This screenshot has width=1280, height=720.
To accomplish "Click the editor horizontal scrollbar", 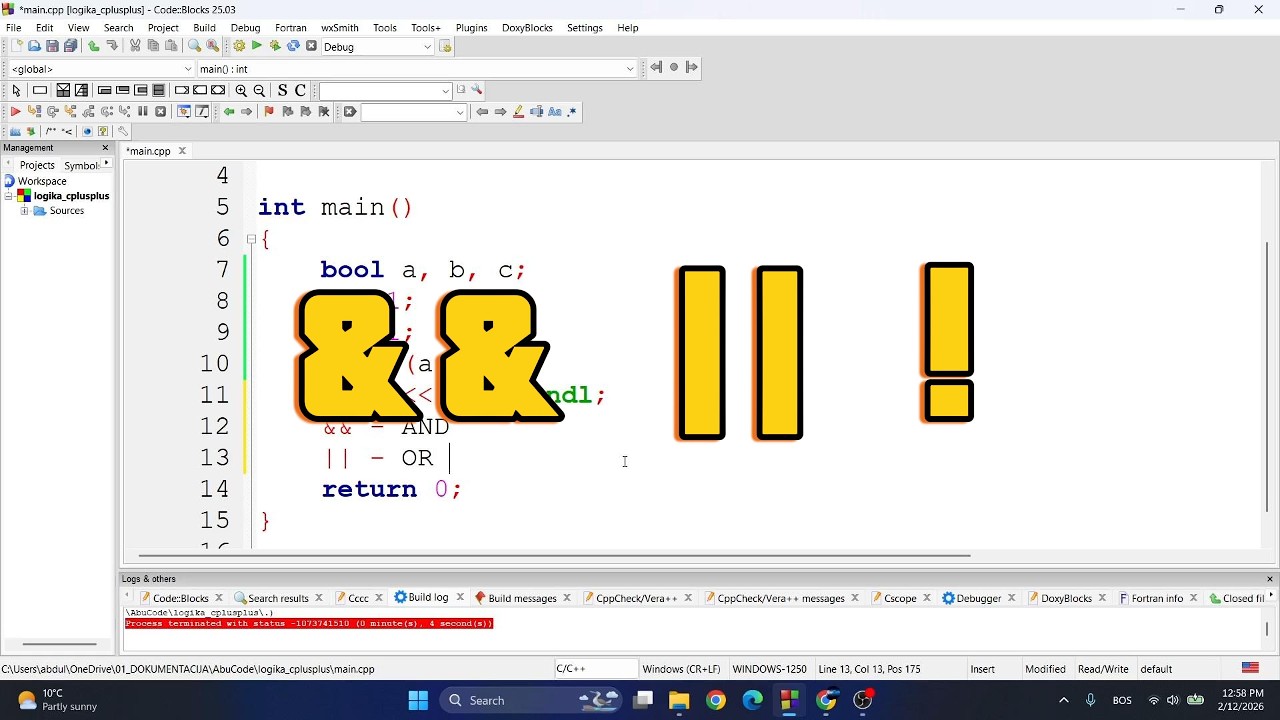I will point(554,555).
